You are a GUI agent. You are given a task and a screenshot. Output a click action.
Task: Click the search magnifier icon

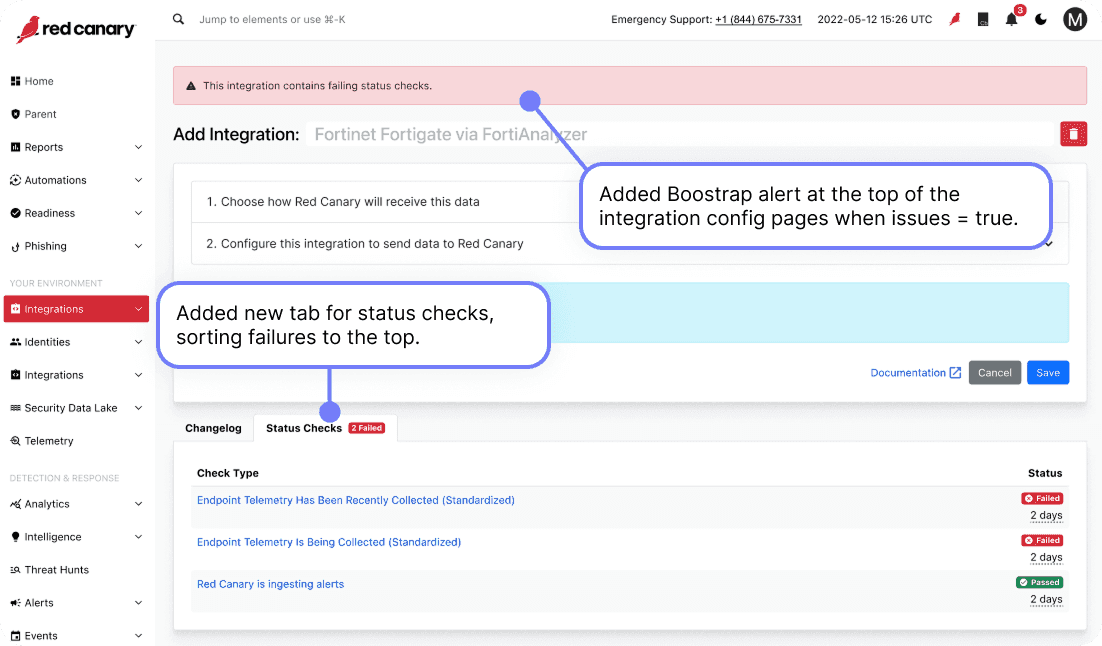[x=179, y=19]
